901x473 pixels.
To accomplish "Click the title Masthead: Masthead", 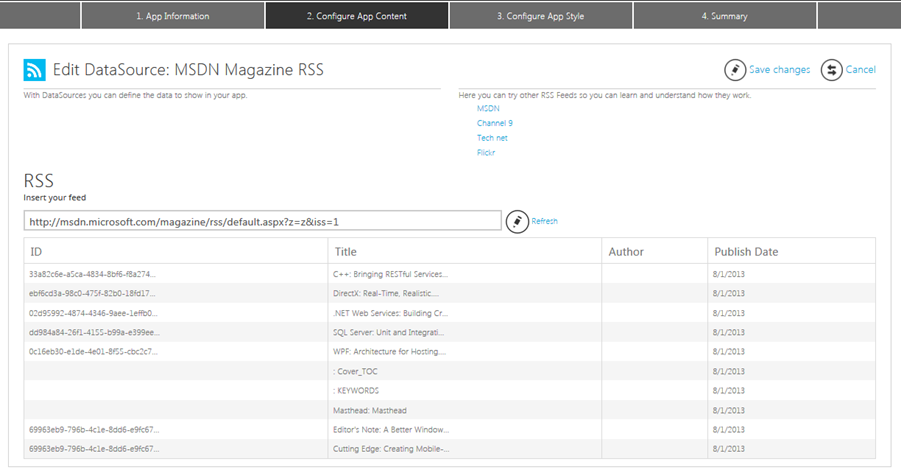I will coord(369,410).
